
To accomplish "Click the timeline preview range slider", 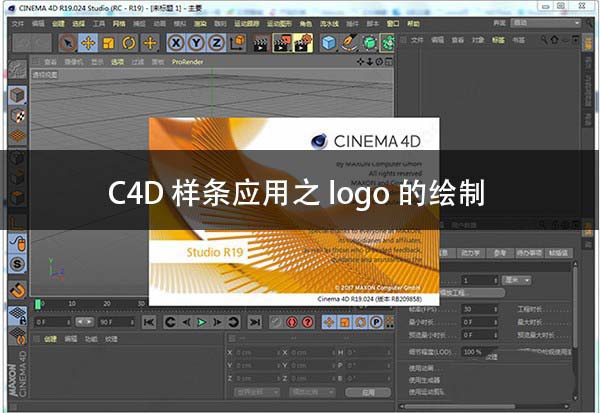I will pyautogui.click(x=84, y=322).
